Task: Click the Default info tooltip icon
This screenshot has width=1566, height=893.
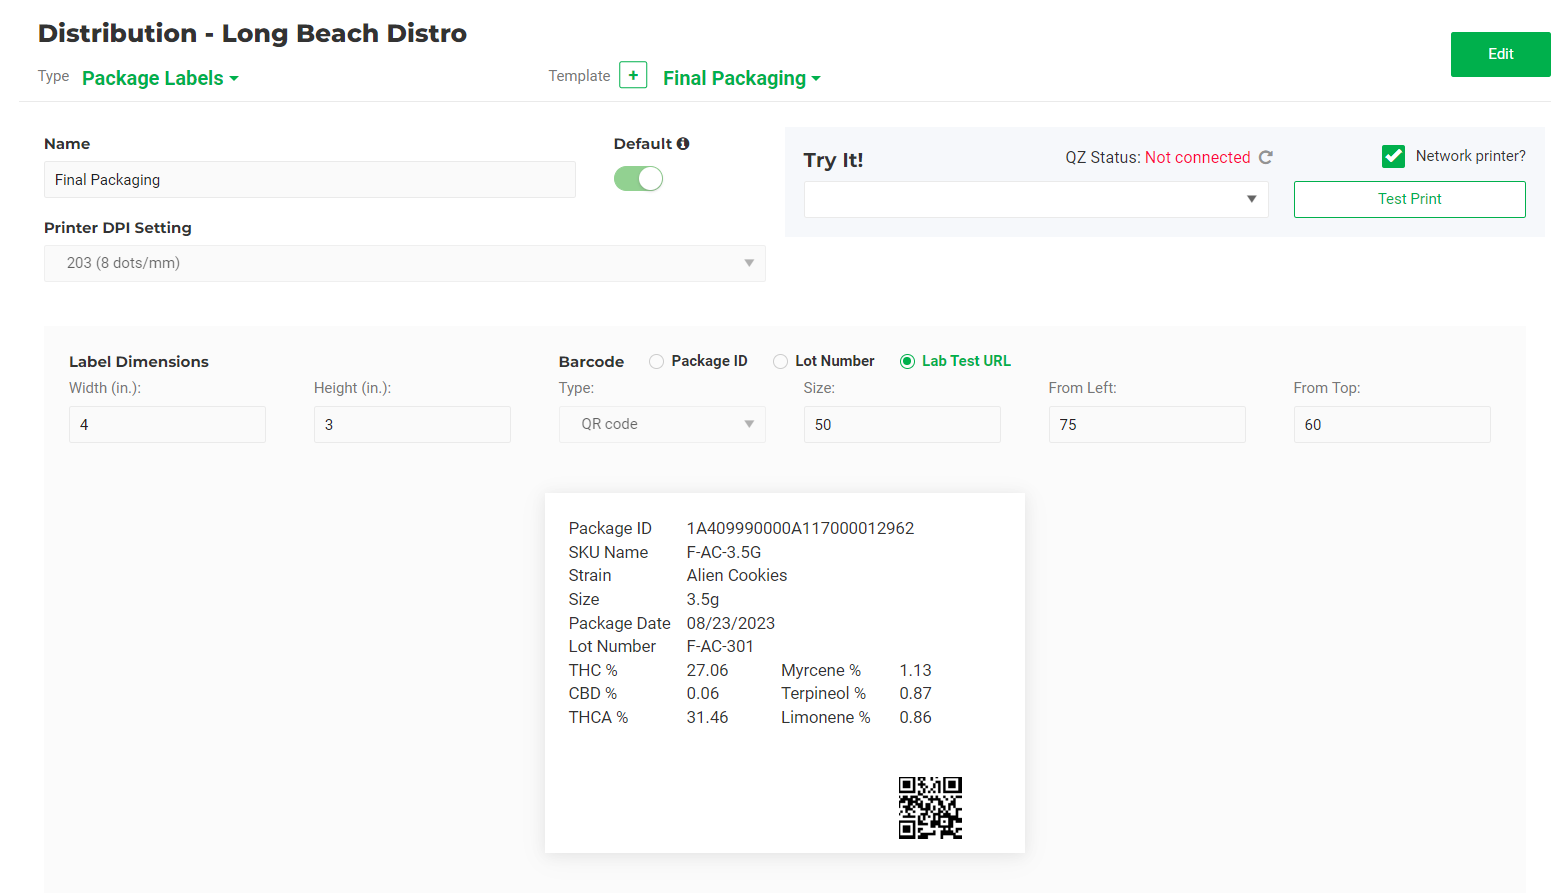Action: click(682, 143)
